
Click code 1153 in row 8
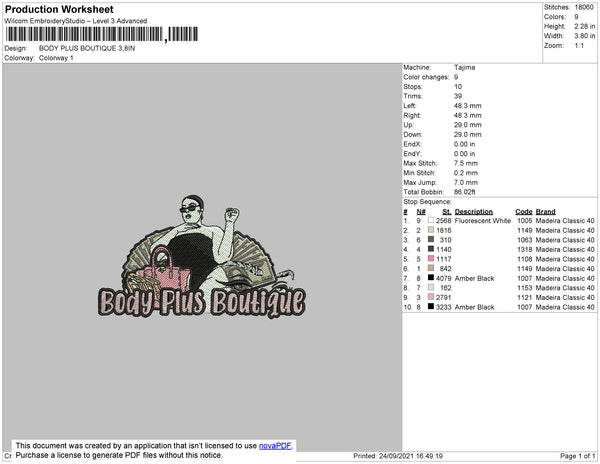(x=525, y=288)
